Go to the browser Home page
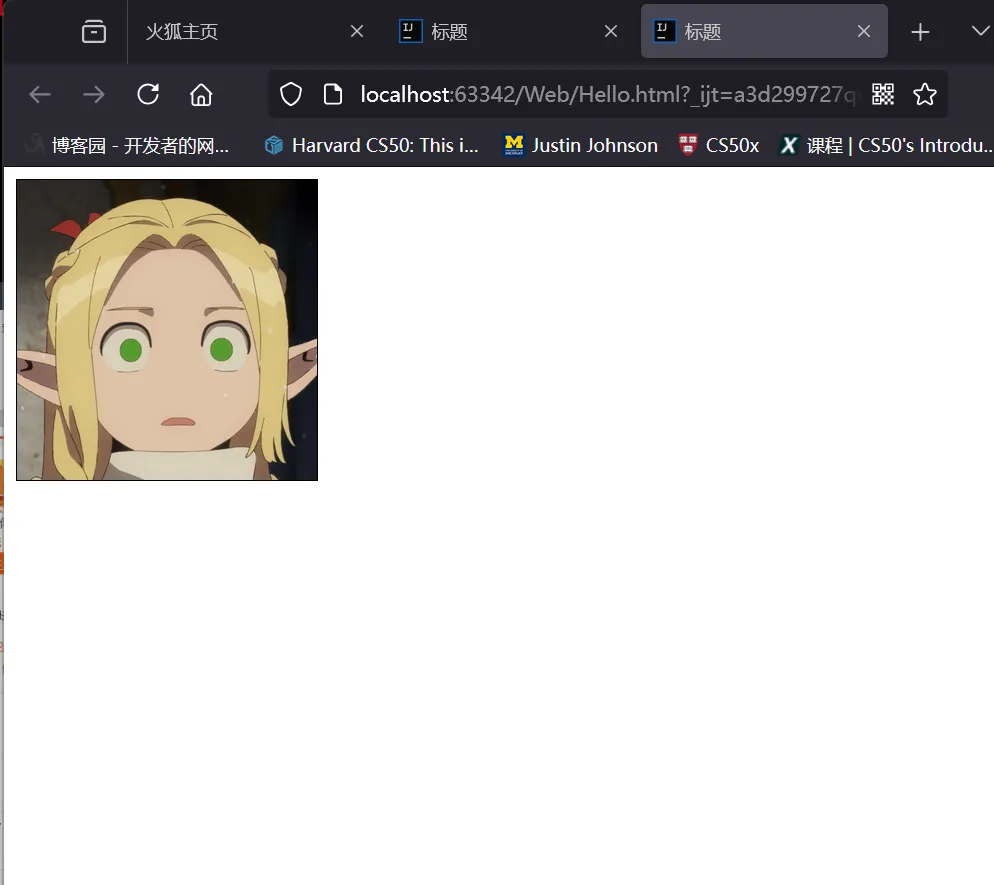The image size is (994, 885). pyautogui.click(x=201, y=95)
